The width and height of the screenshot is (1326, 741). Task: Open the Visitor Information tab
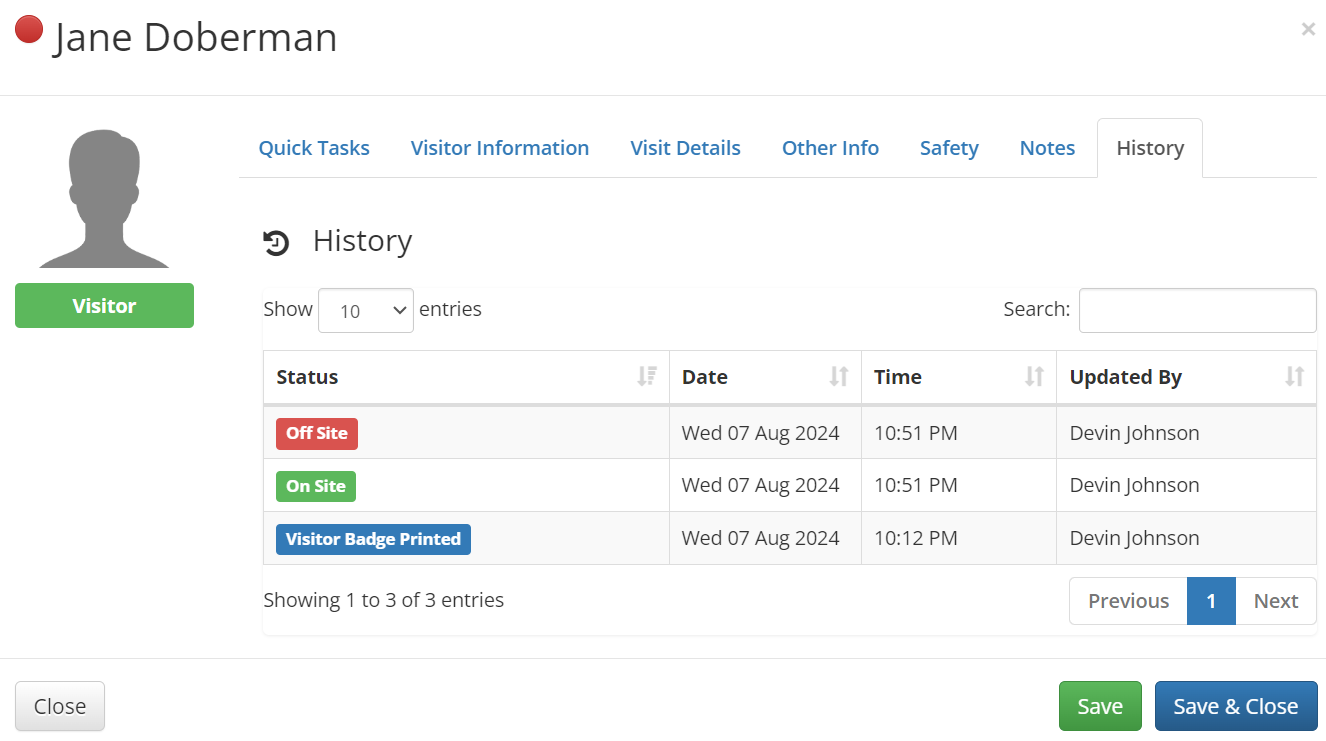[x=499, y=148]
